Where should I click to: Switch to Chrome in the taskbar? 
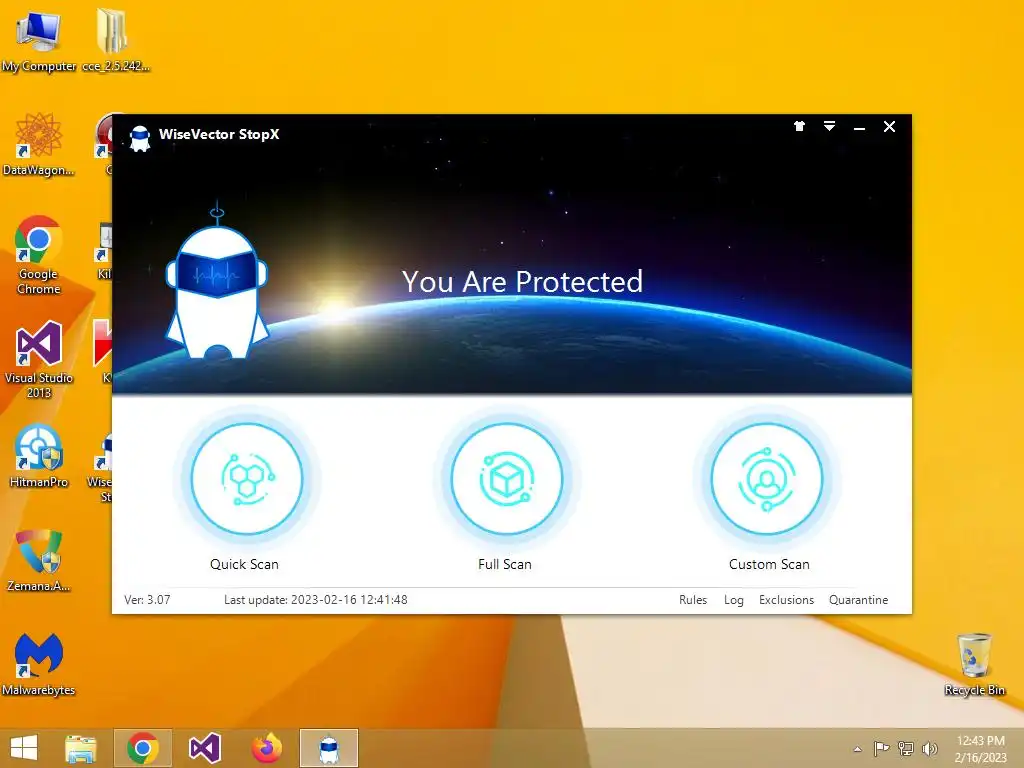coord(142,748)
